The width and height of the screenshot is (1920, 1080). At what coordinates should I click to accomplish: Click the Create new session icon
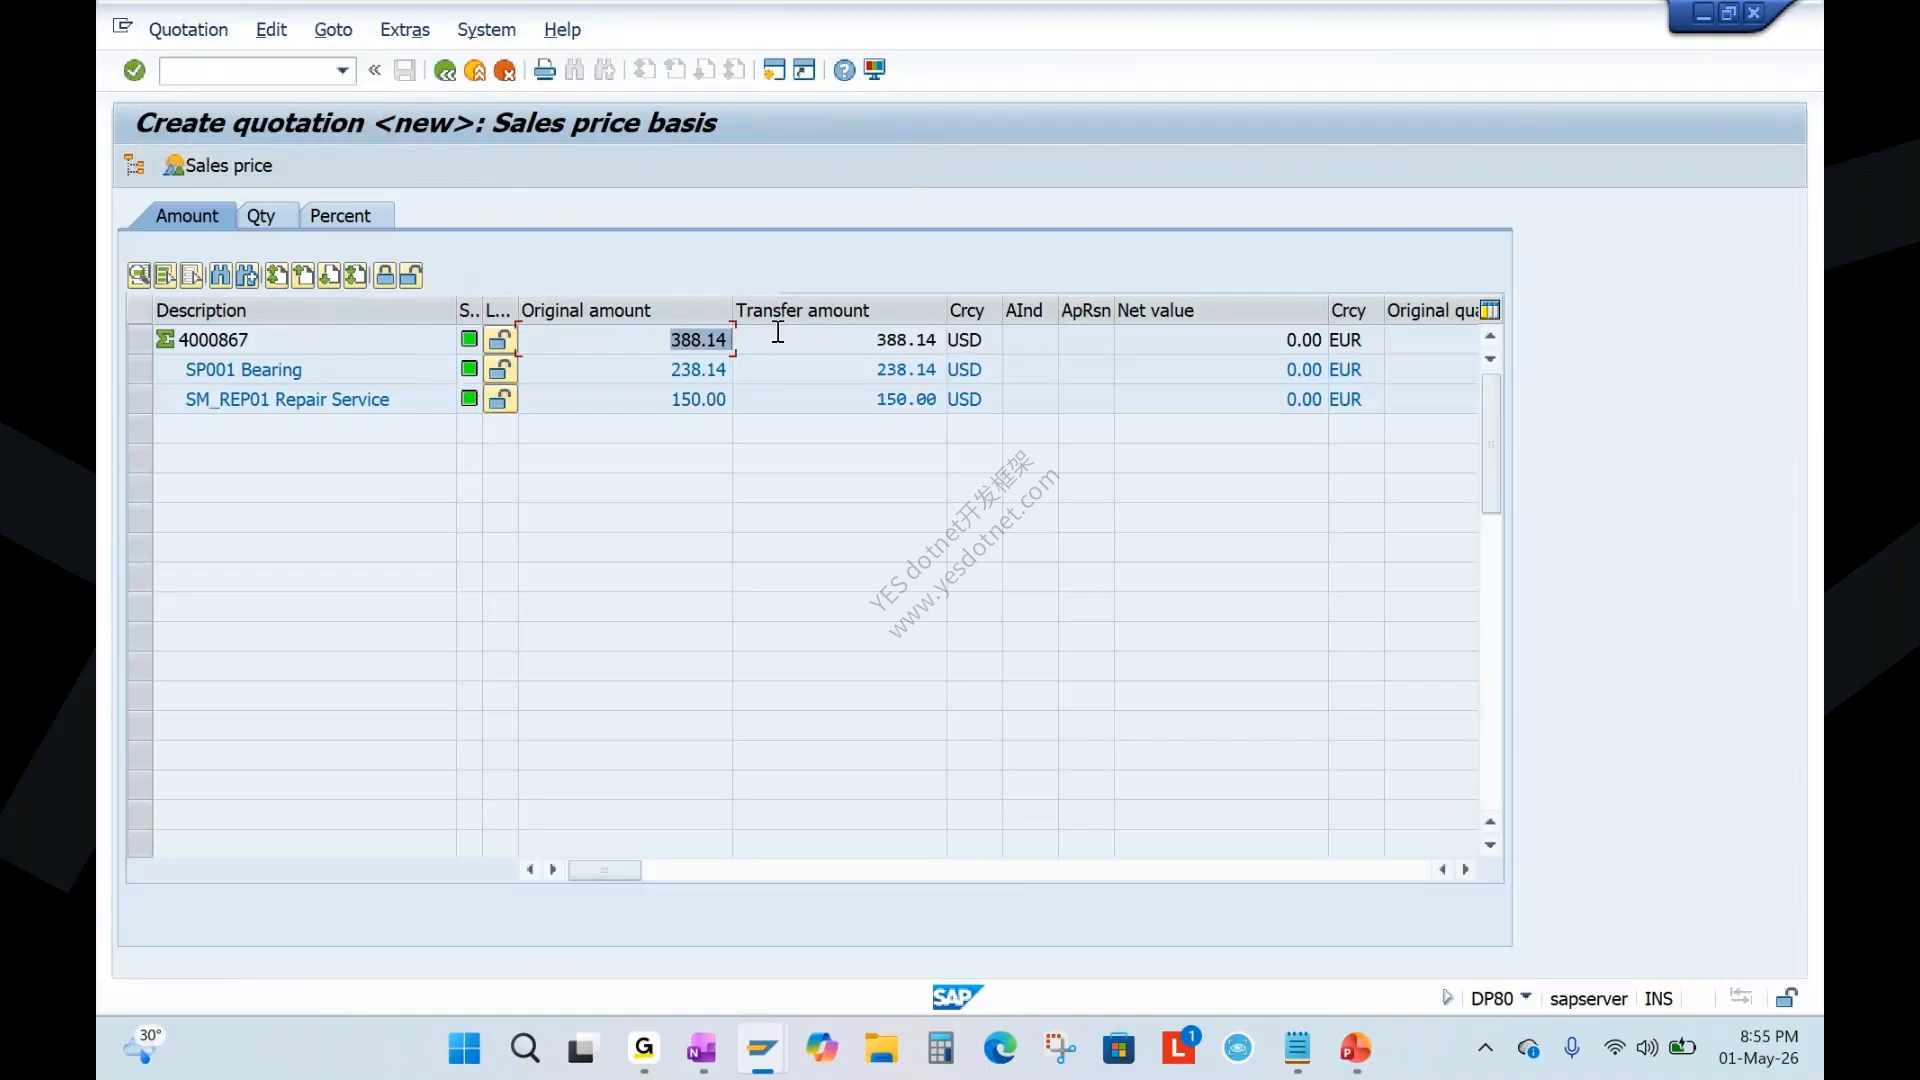[774, 70]
